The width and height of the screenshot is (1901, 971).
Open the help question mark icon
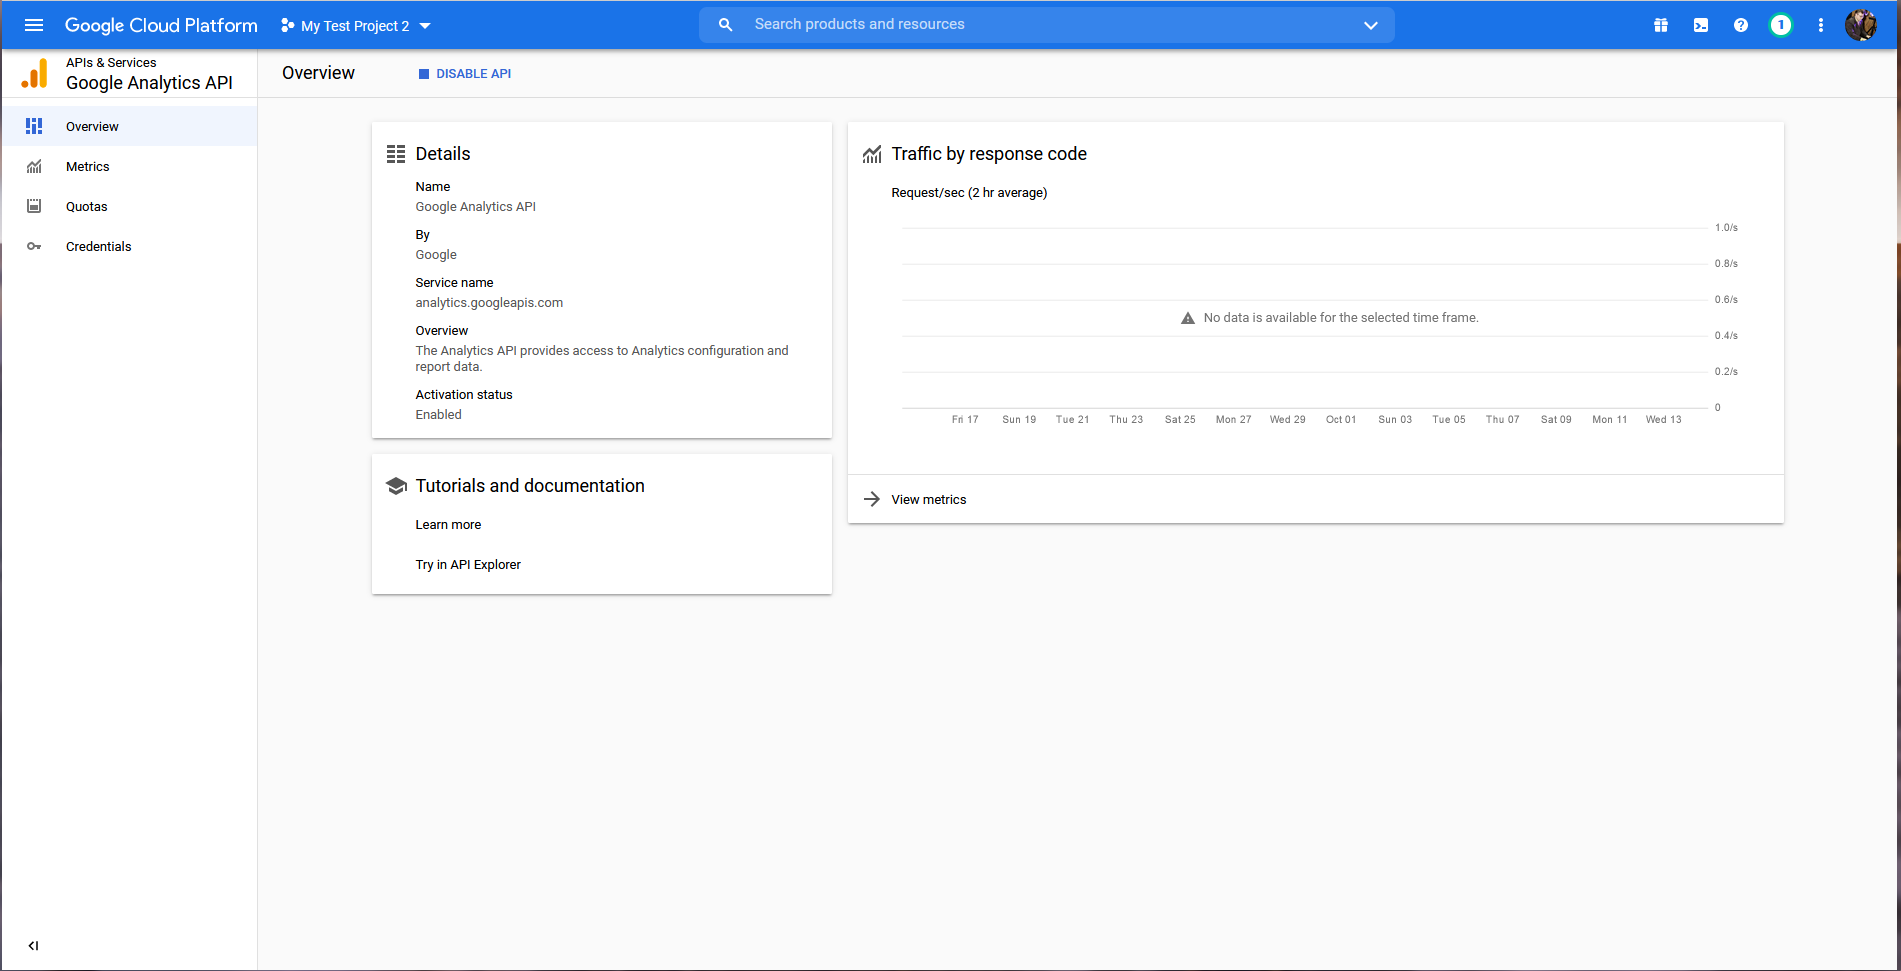point(1741,25)
